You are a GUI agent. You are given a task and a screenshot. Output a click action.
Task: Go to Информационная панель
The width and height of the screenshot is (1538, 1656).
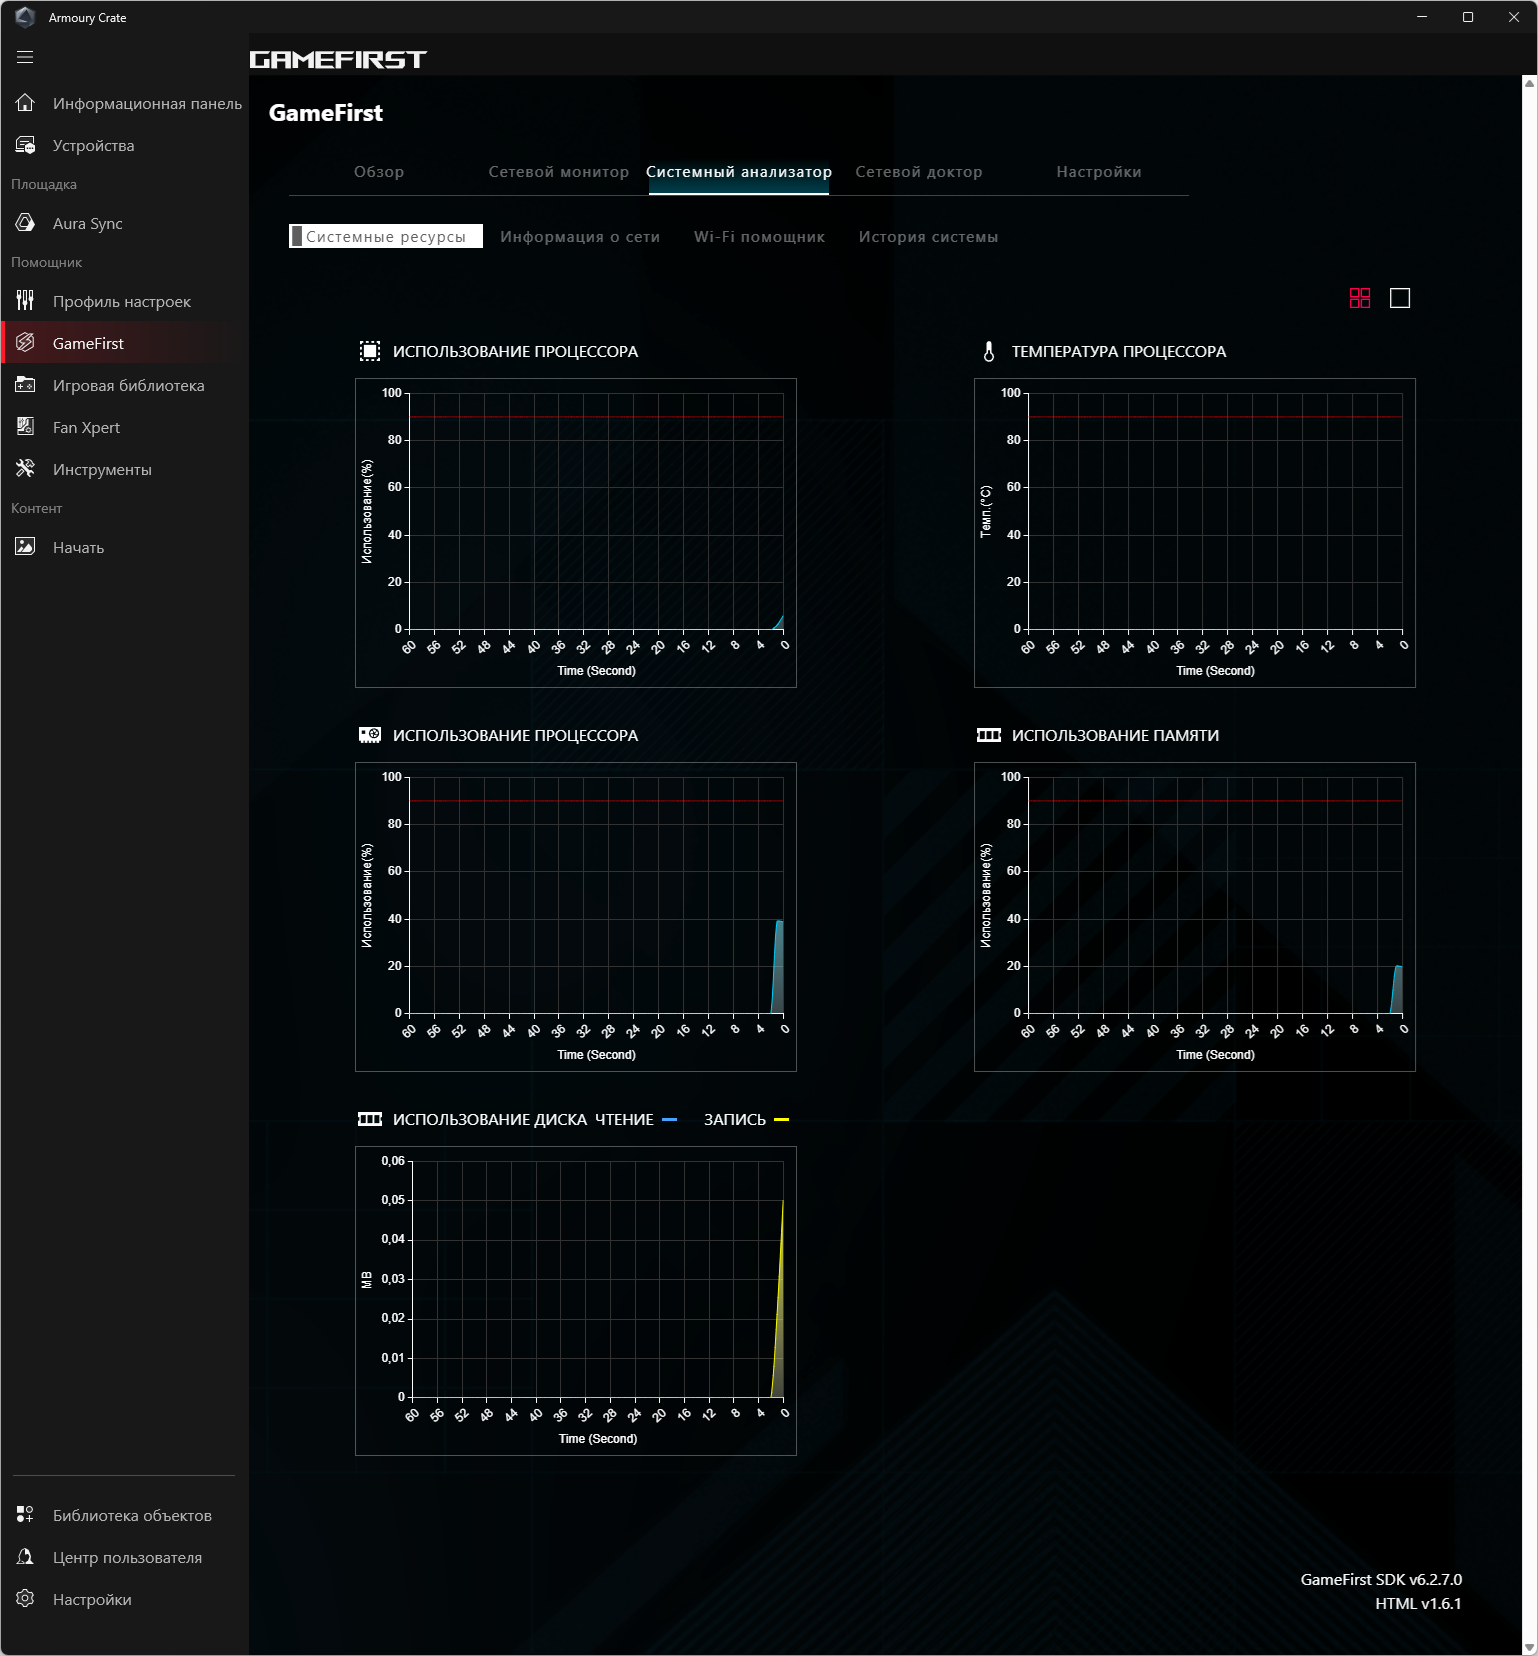(125, 103)
